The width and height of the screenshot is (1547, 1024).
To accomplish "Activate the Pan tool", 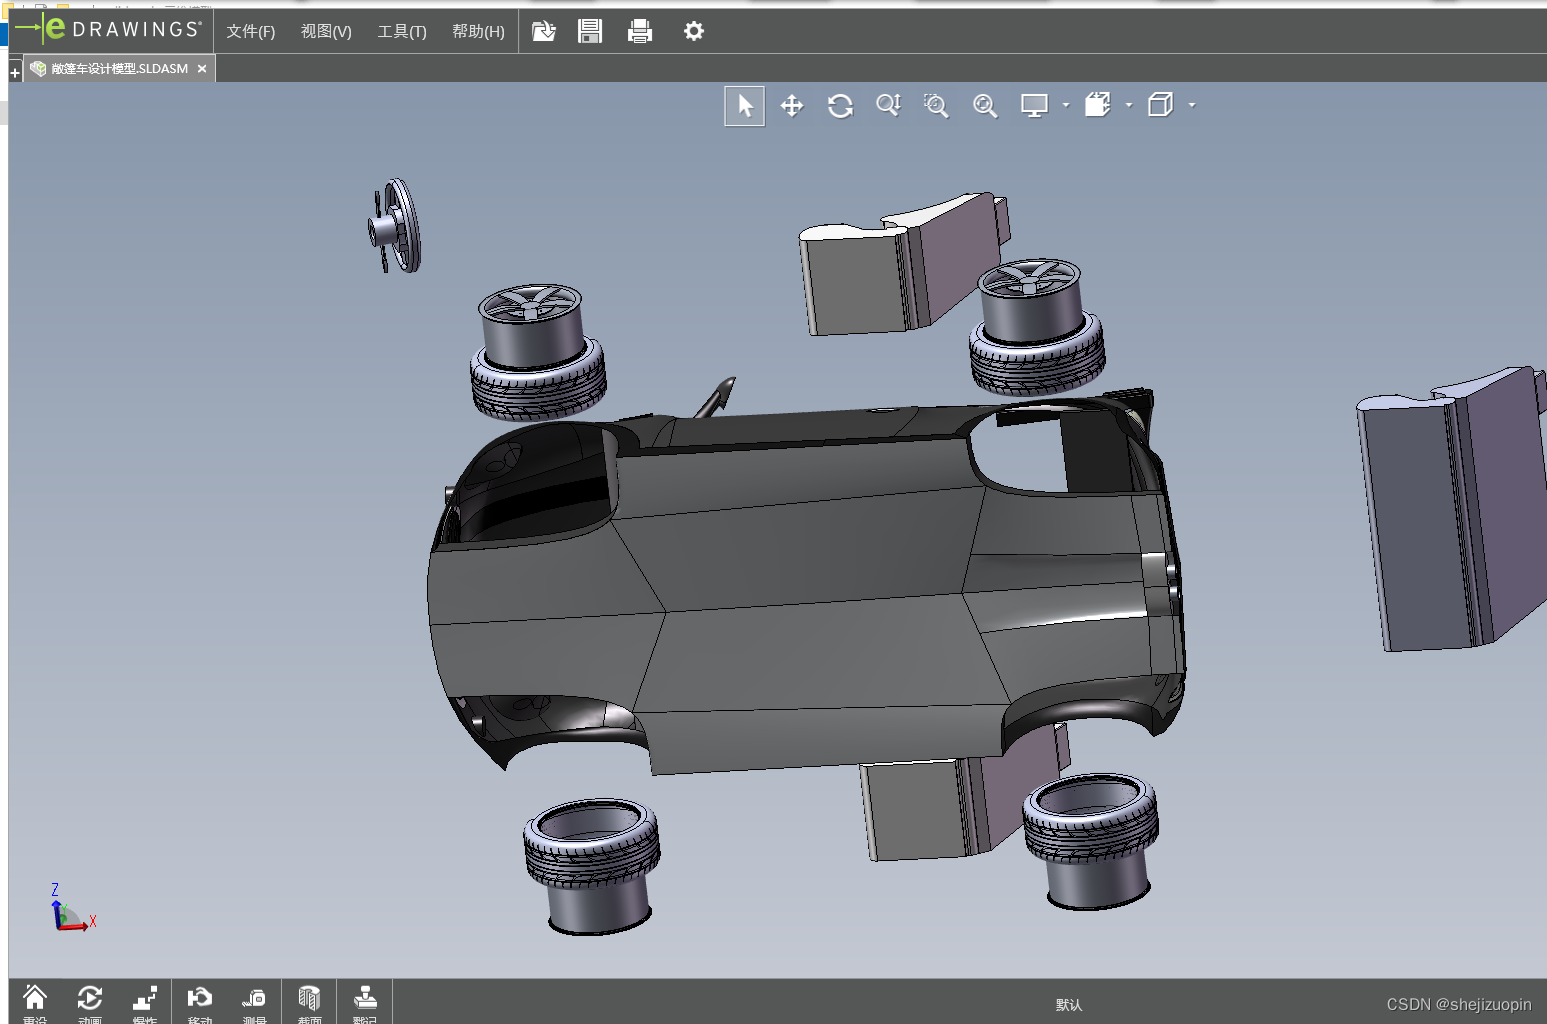I will [792, 106].
